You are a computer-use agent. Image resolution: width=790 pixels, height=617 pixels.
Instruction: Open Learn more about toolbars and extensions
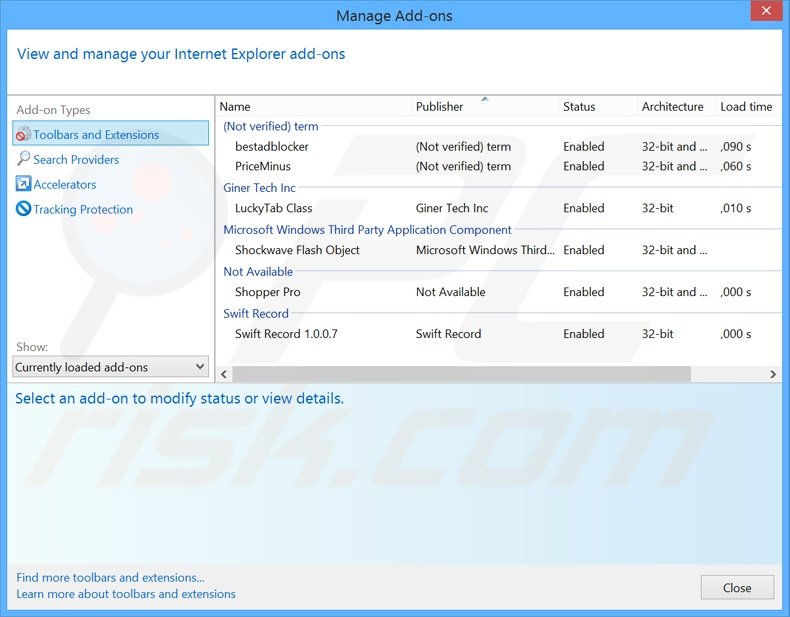pos(126,594)
